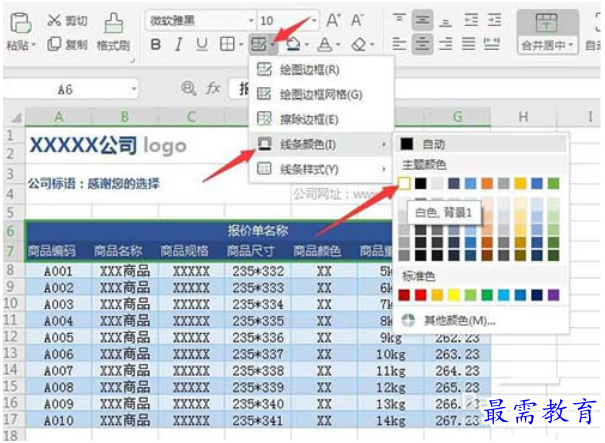Click the Copy (复制) icon
This screenshot has height=443, width=605.
coord(54,44)
